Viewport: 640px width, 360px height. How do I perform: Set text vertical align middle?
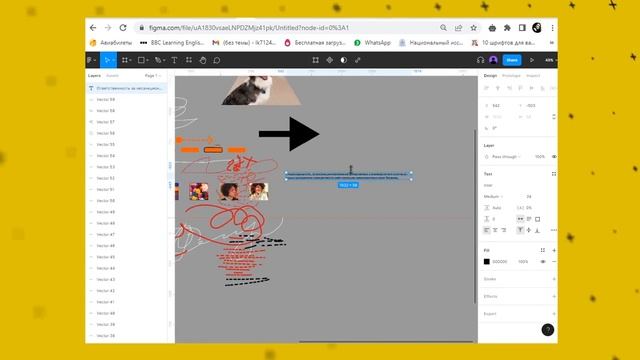click(529, 230)
